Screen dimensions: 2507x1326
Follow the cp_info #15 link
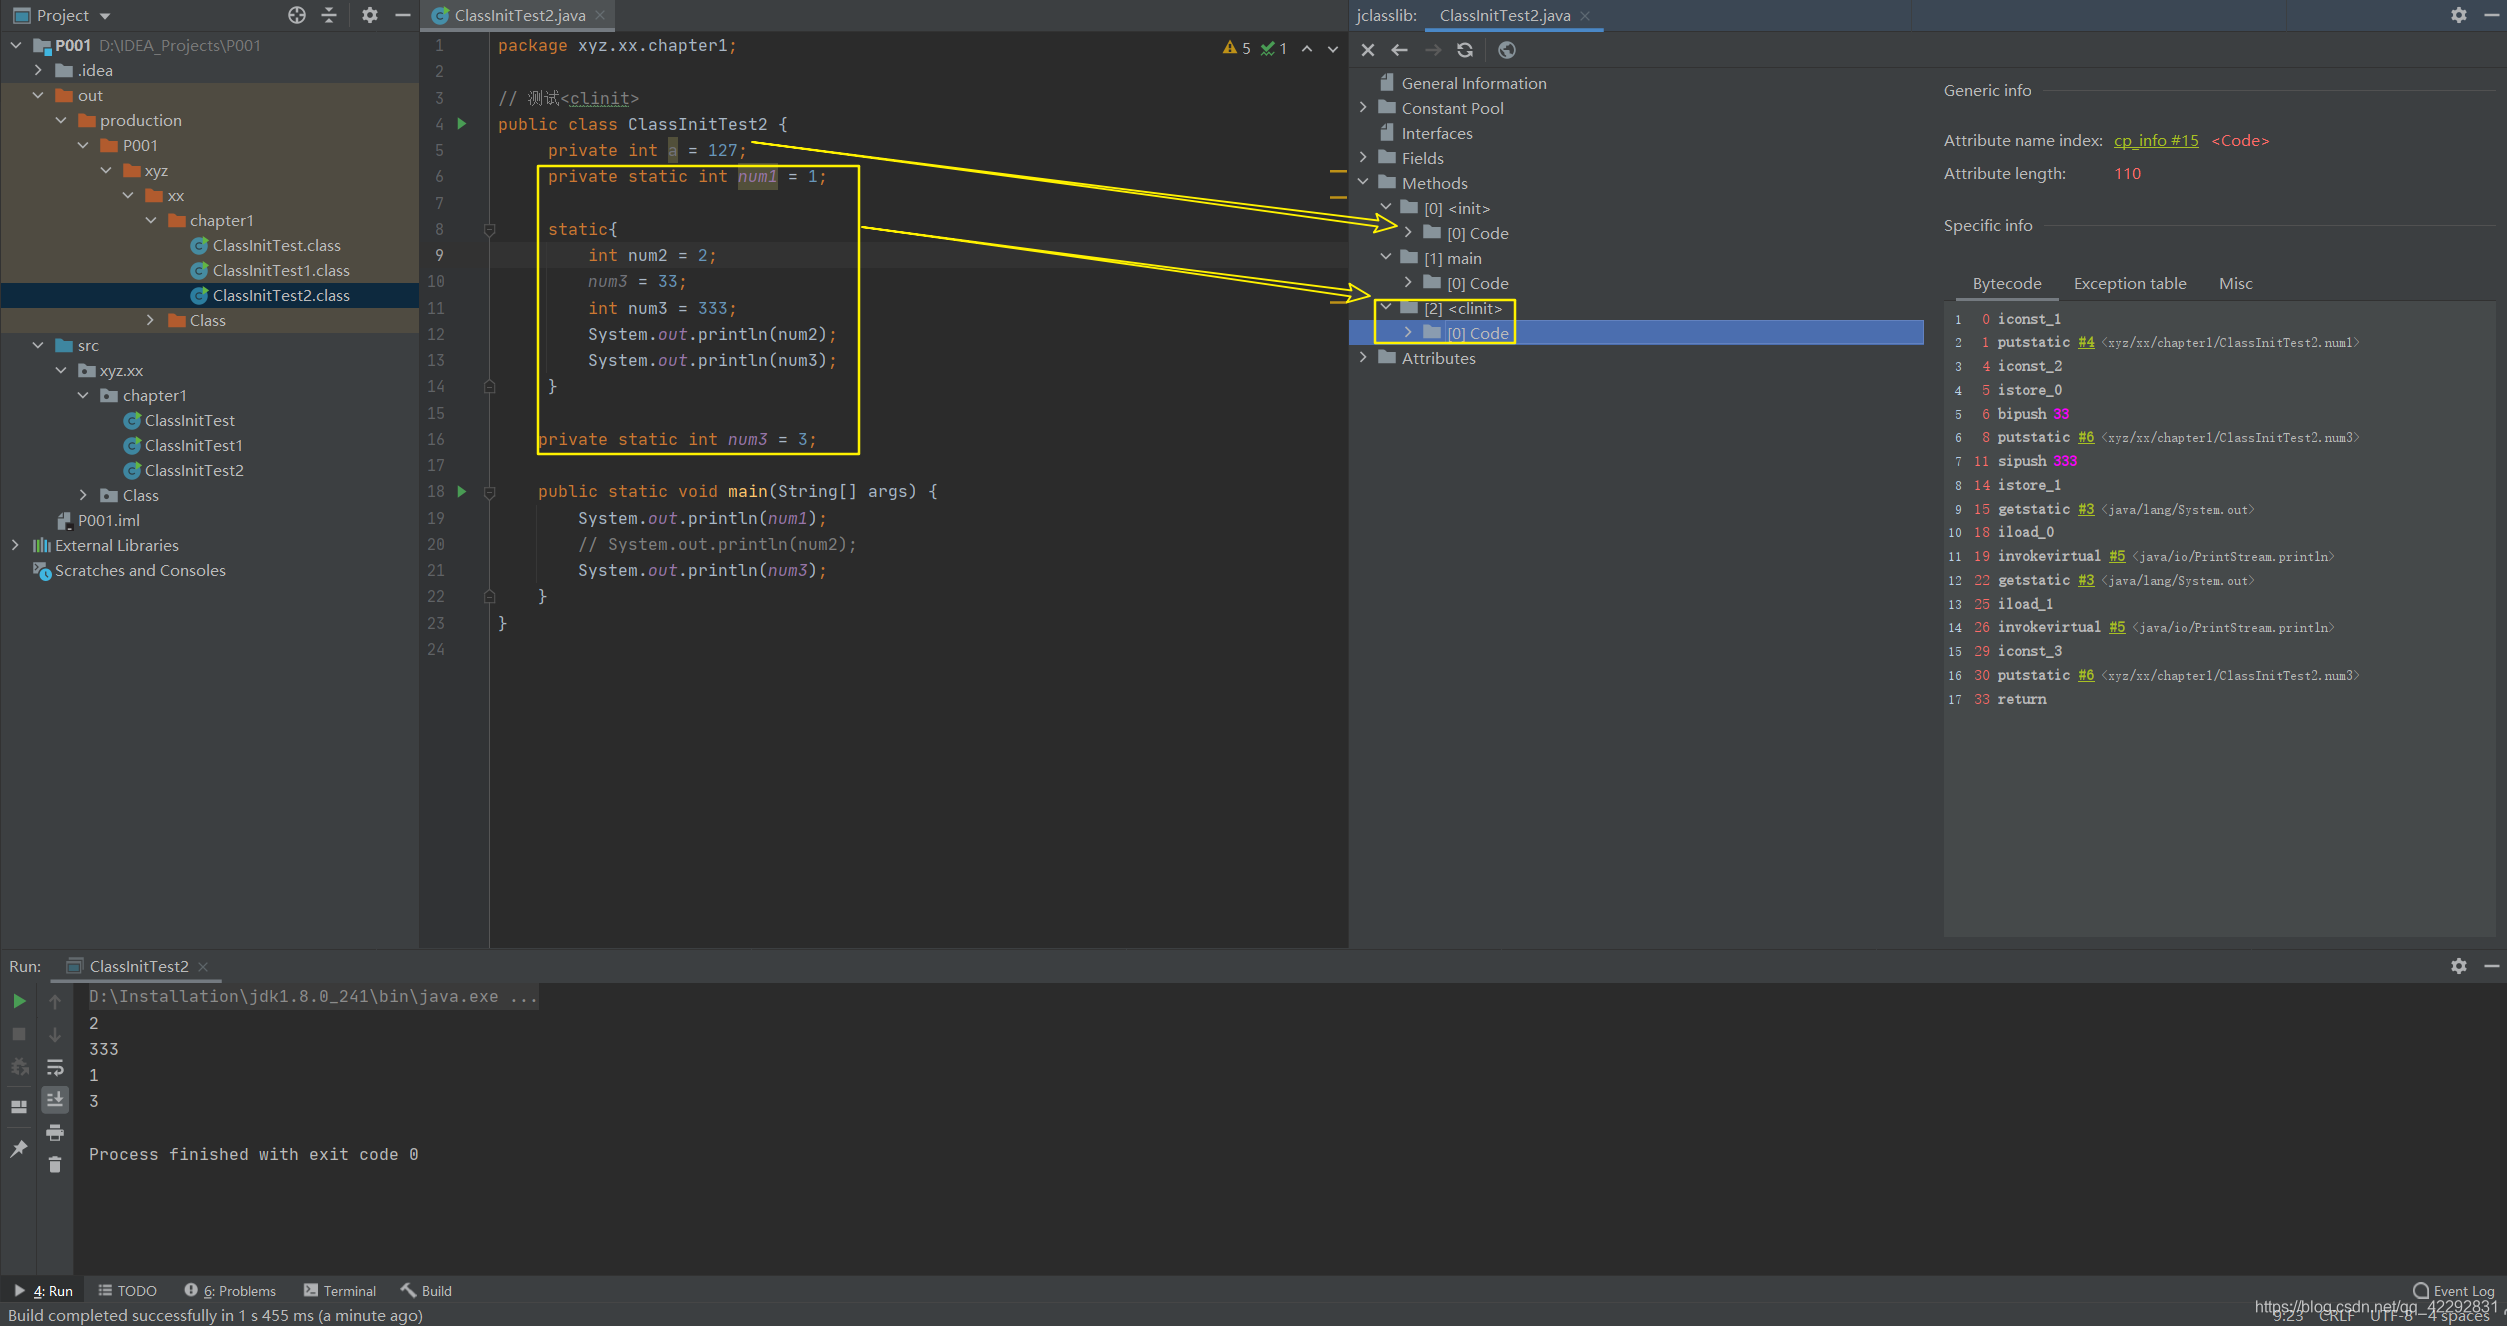2155,141
